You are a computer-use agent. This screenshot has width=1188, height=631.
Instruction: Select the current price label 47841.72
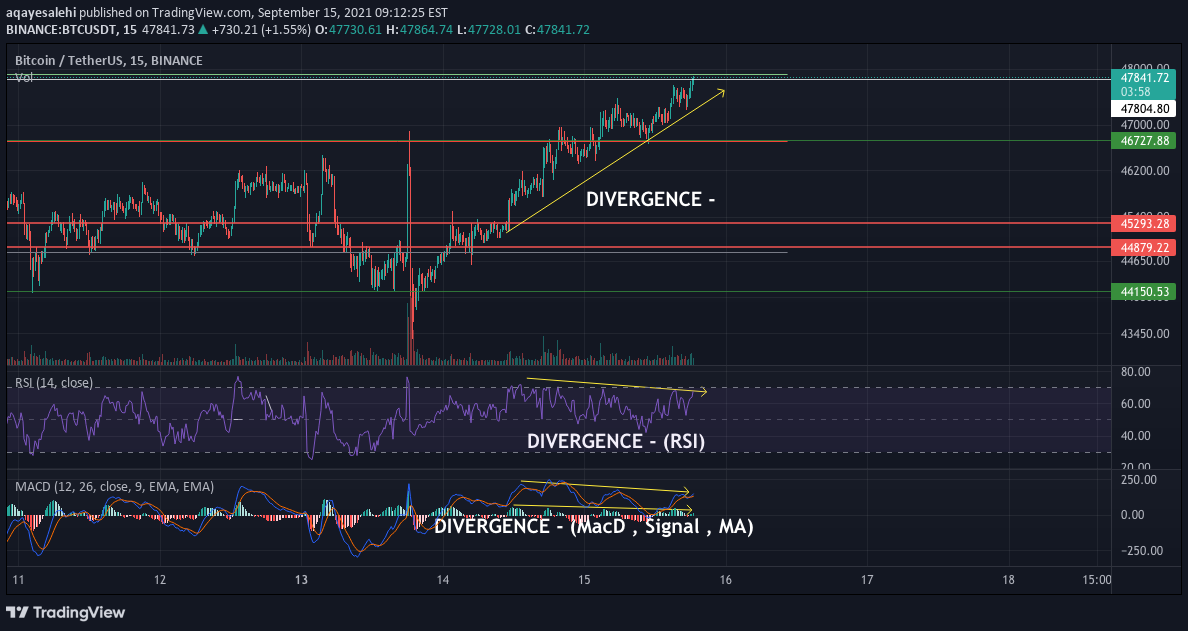coord(1143,77)
